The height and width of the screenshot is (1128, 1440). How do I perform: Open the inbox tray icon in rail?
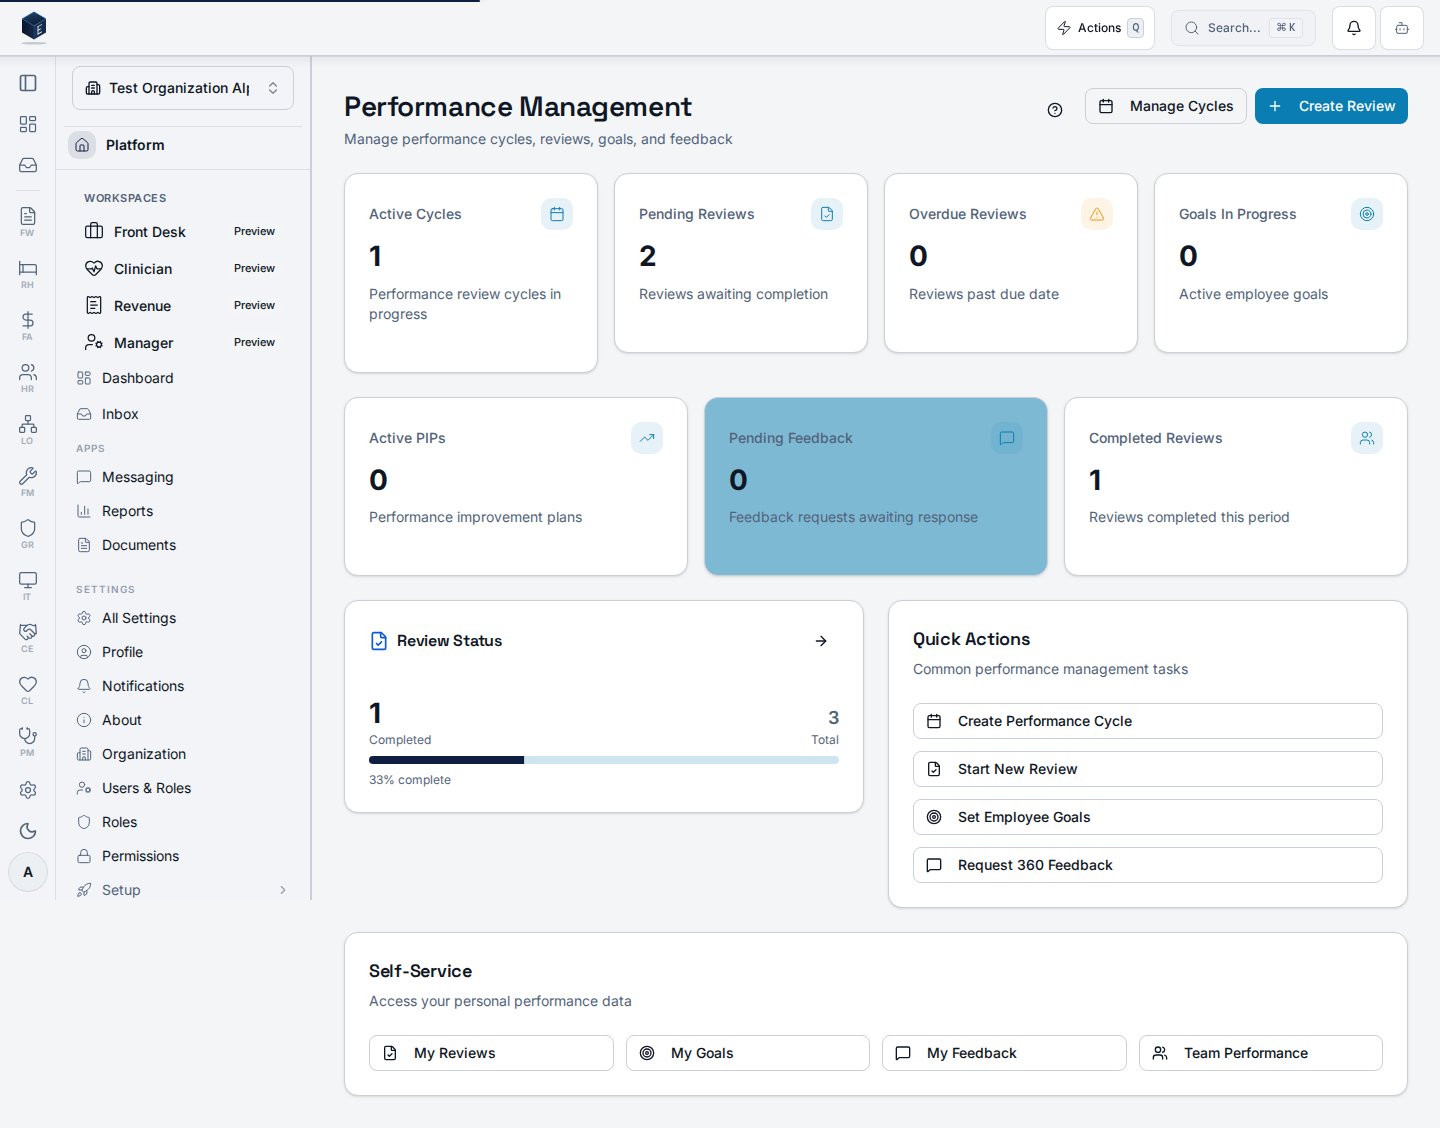28,165
